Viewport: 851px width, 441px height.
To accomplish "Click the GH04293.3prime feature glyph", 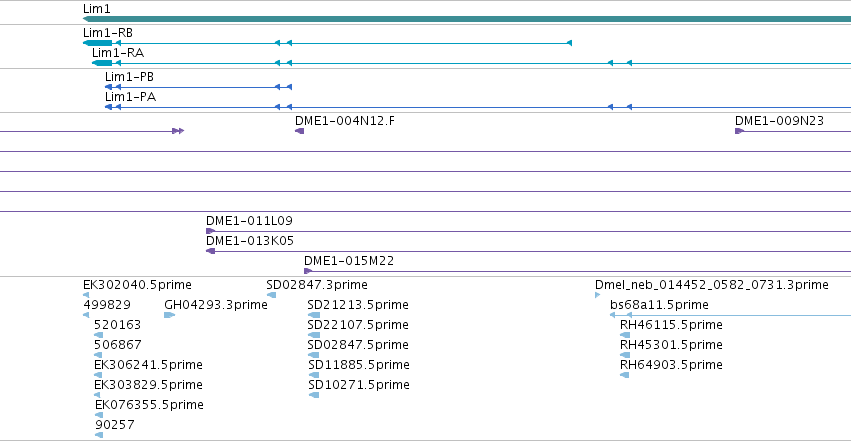I will 169,315.
